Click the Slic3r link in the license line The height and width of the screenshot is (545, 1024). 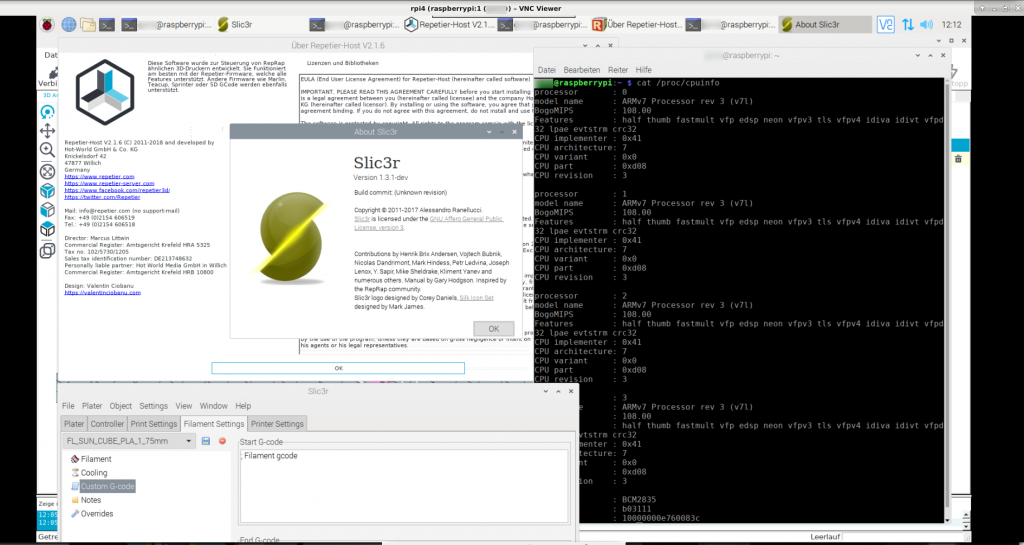[x=361, y=219]
